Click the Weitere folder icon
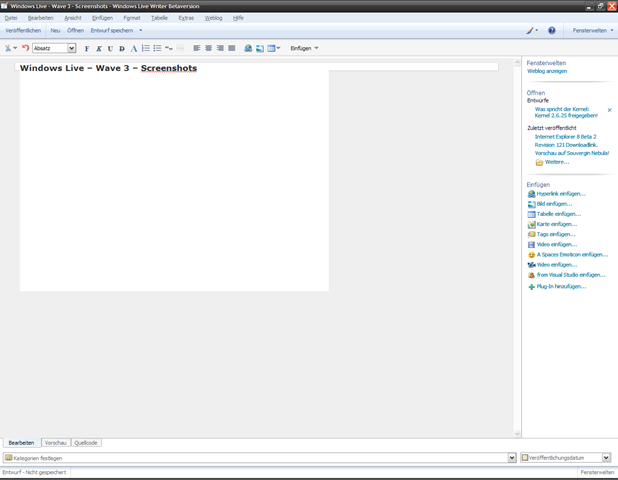This screenshot has width=618, height=480. tap(539, 162)
